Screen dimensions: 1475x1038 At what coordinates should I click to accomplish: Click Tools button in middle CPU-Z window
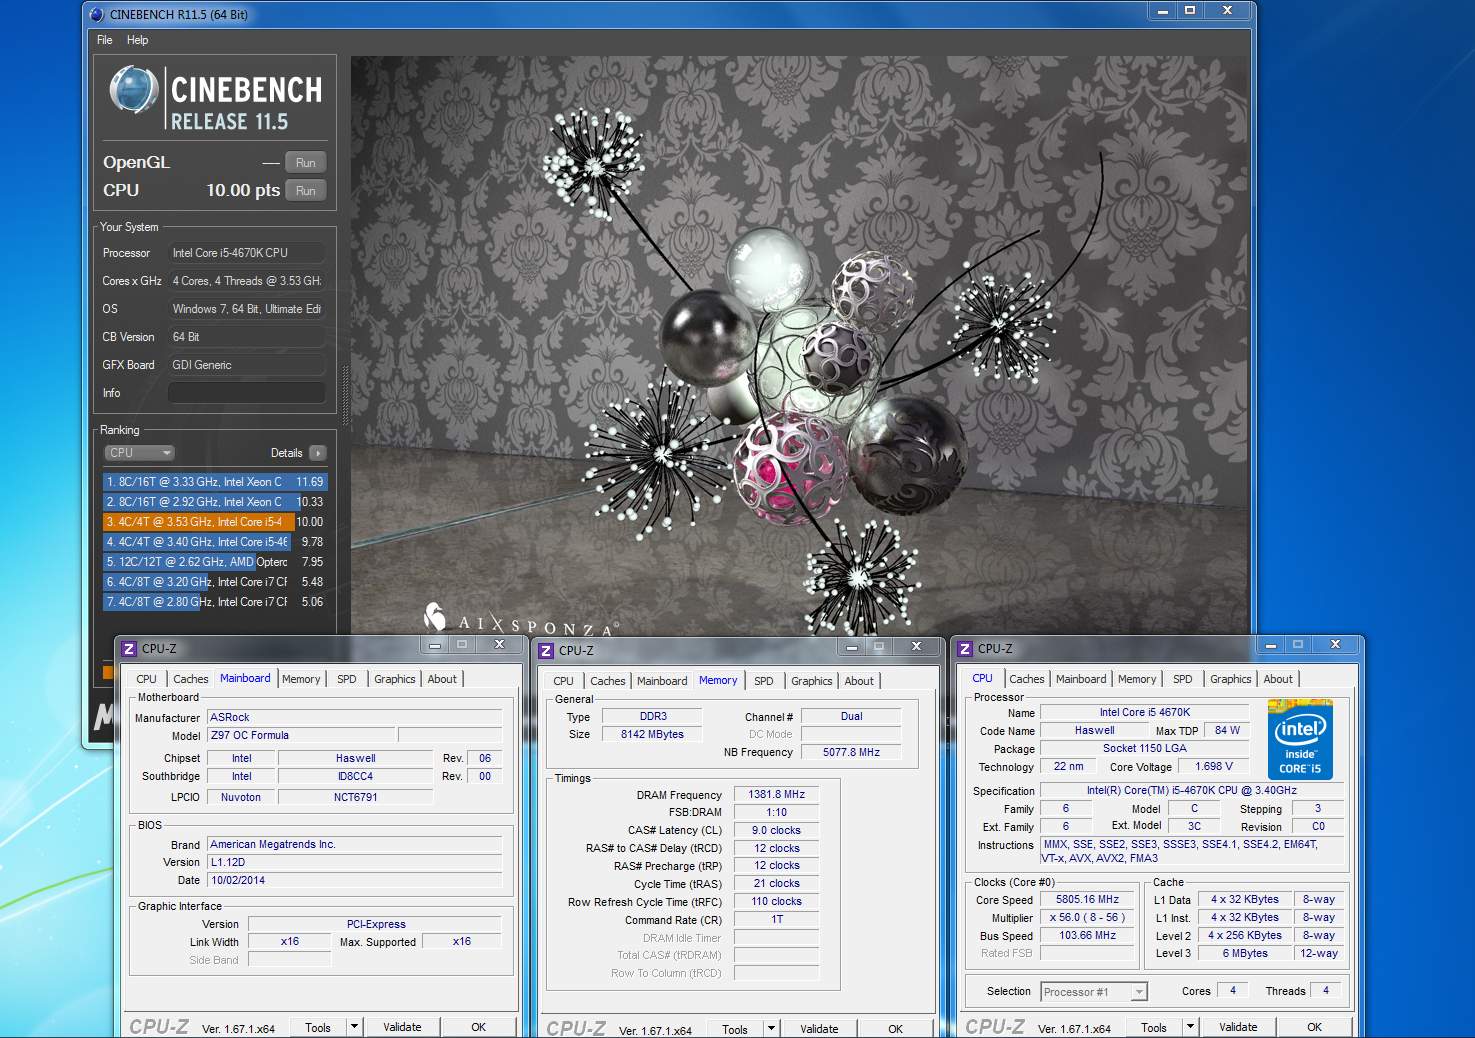pyautogui.click(x=735, y=1029)
